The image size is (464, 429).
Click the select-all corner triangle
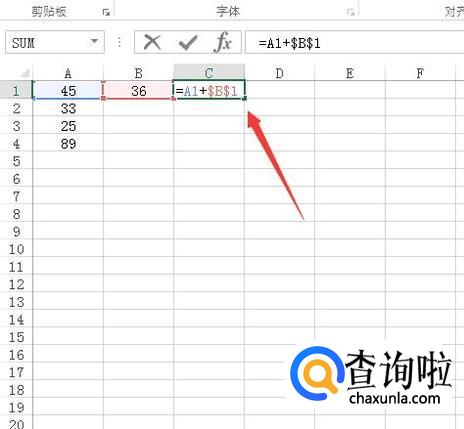[x=25, y=72]
